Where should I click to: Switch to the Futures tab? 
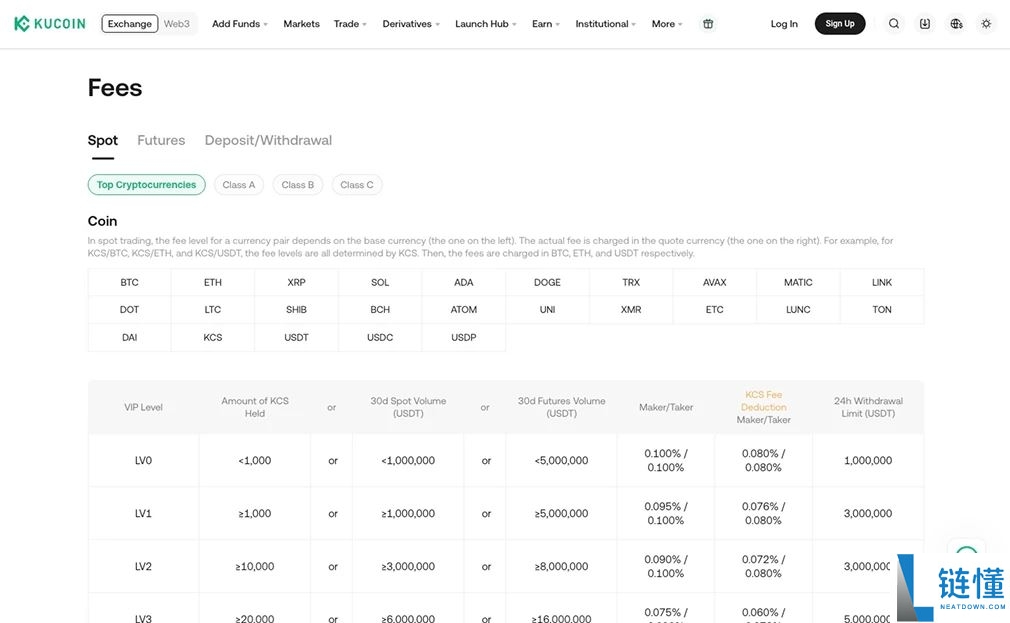pyautogui.click(x=161, y=140)
